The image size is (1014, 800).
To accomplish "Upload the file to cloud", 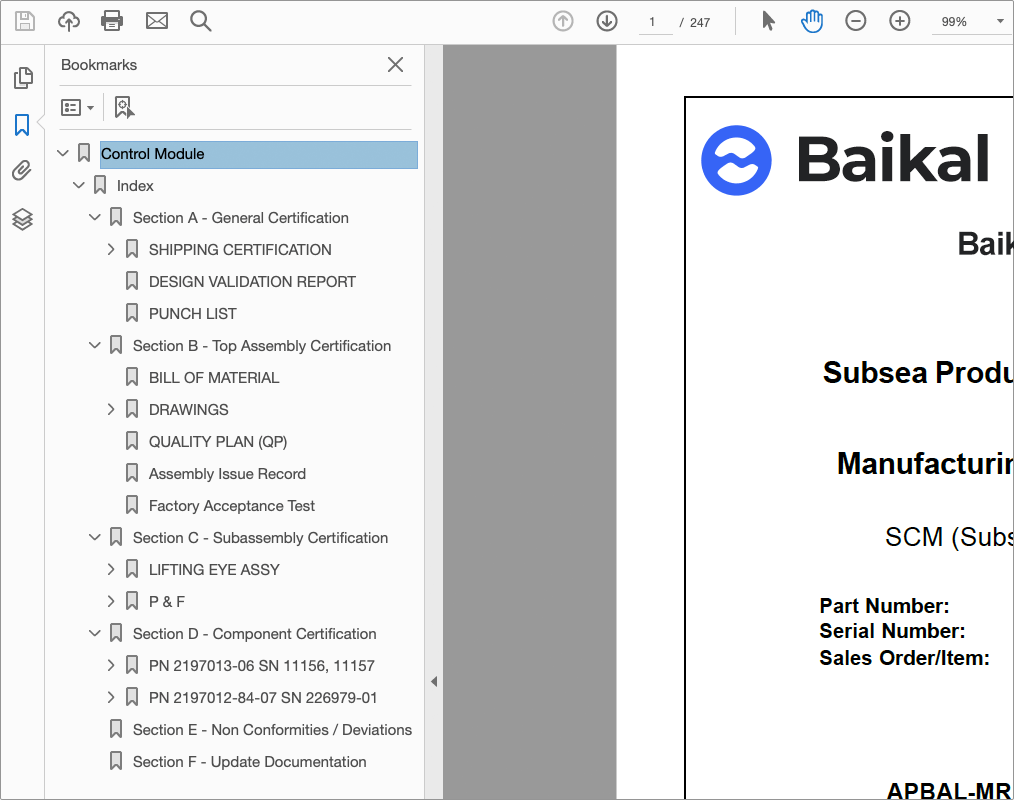I will point(69,21).
